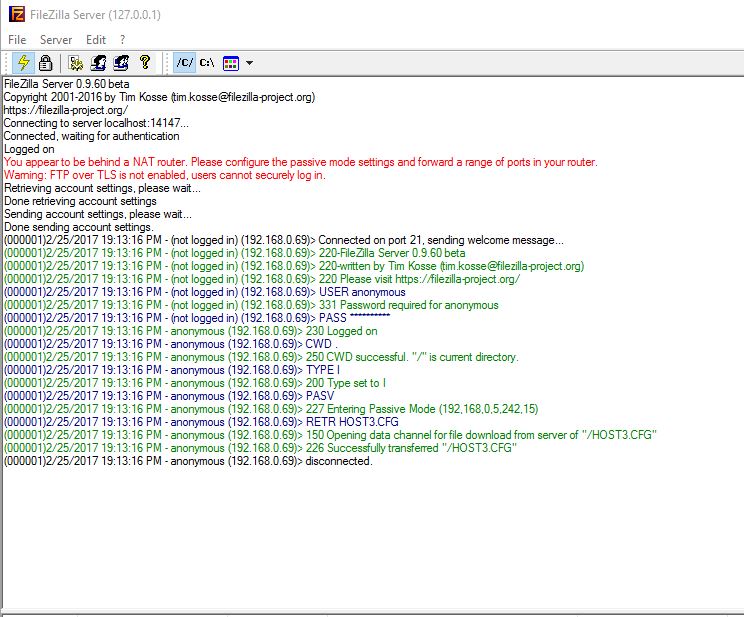Select '220 Please visit https://filezilla-project.org/' line
Viewport: 744px width, 617px height.
pos(262,279)
